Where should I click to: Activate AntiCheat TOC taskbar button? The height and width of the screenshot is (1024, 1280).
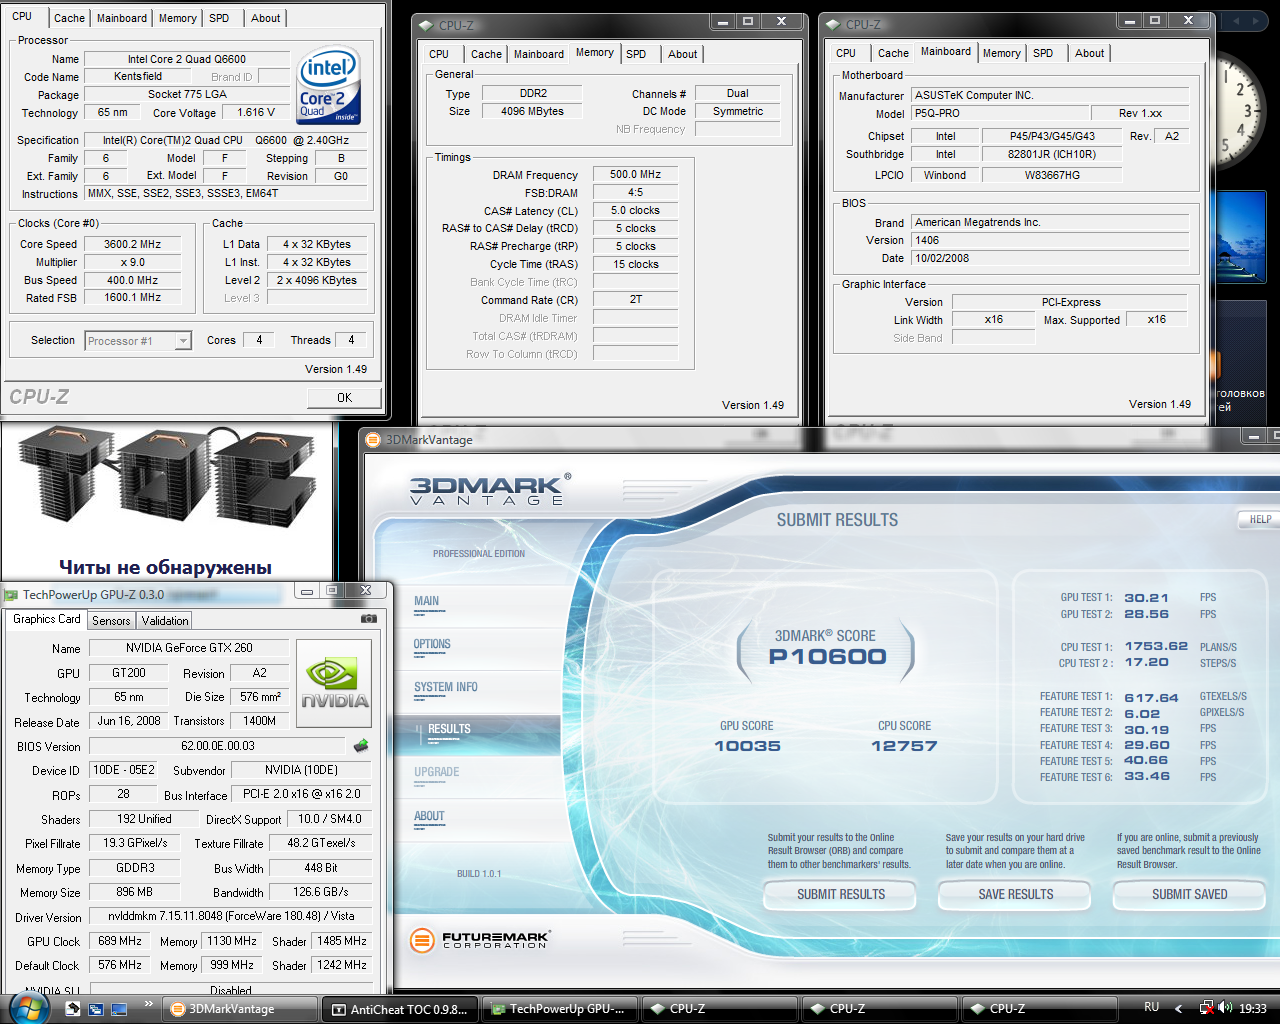click(x=400, y=1009)
